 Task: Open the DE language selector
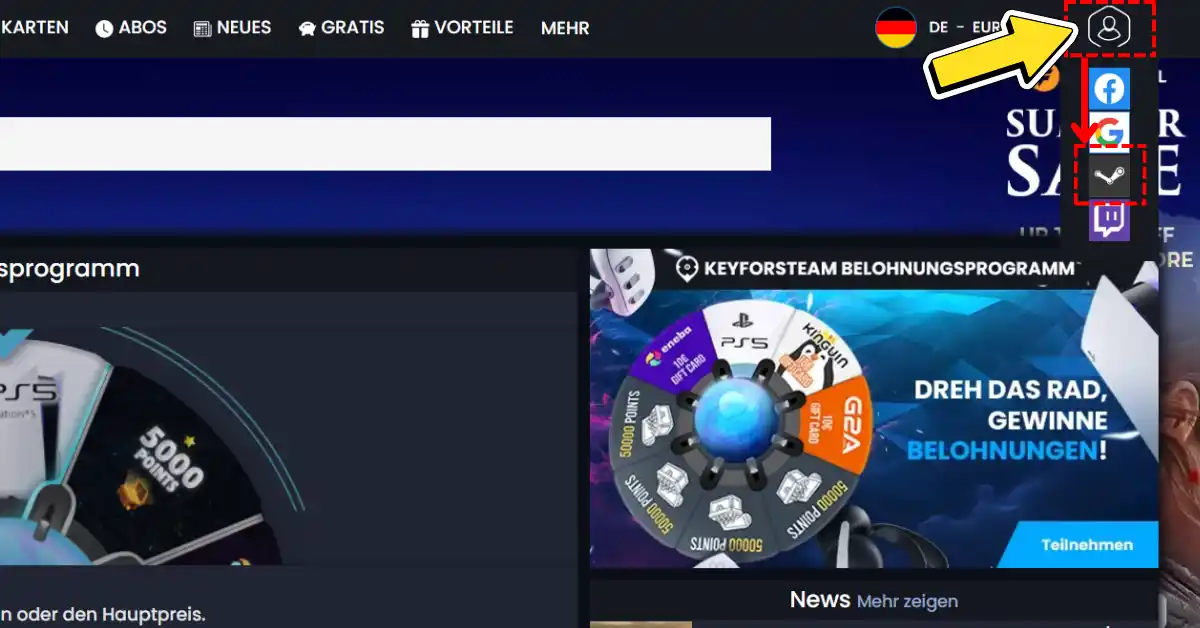click(937, 27)
